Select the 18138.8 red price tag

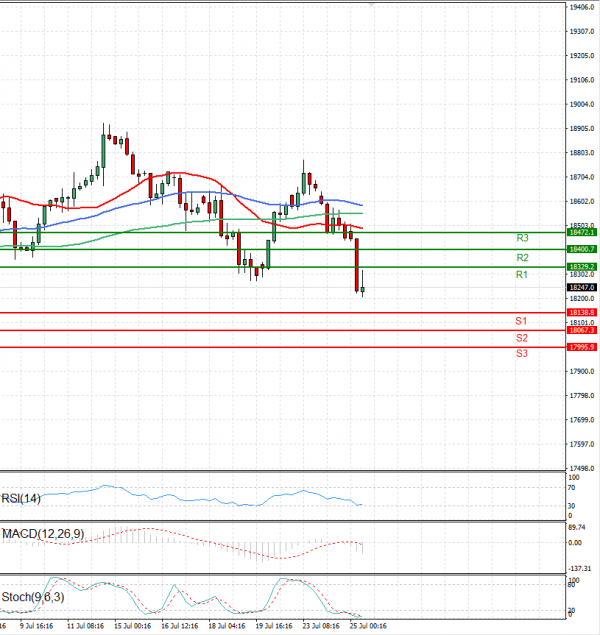582,312
